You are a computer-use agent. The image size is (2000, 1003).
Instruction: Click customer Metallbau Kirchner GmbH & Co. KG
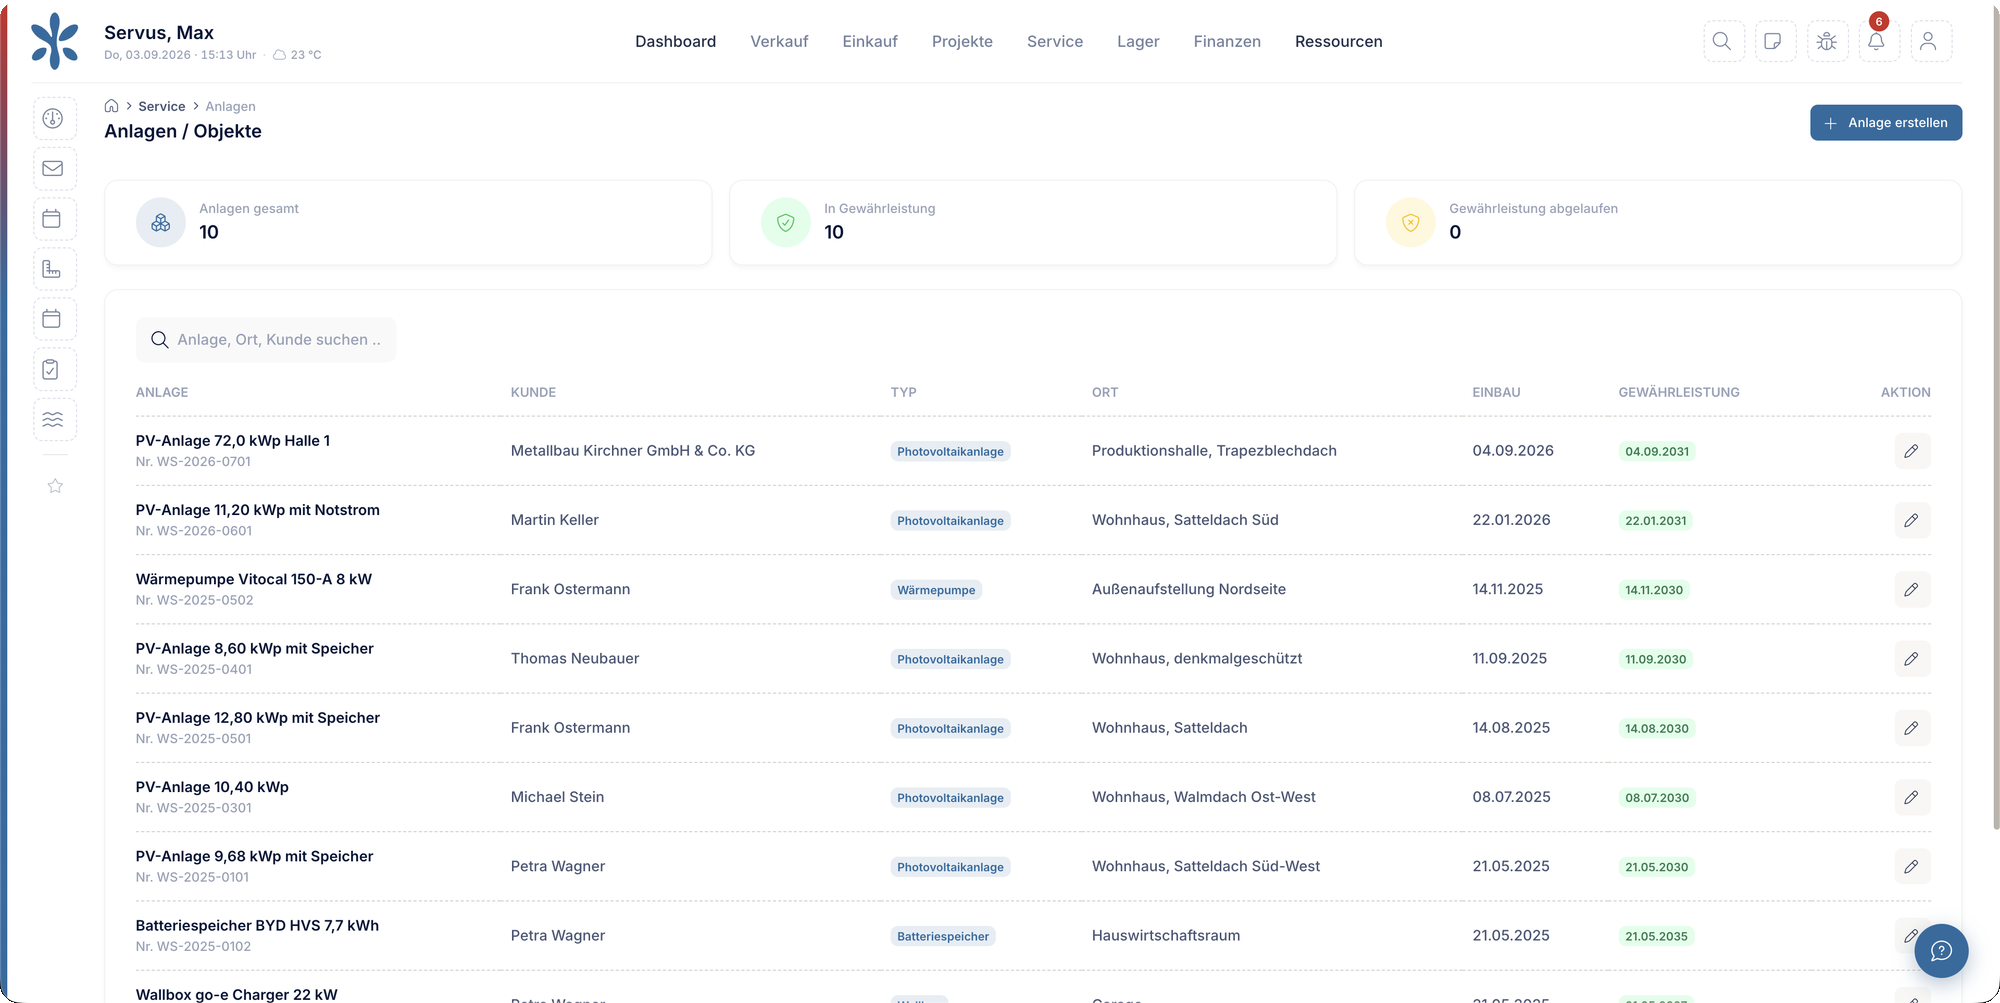point(633,451)
